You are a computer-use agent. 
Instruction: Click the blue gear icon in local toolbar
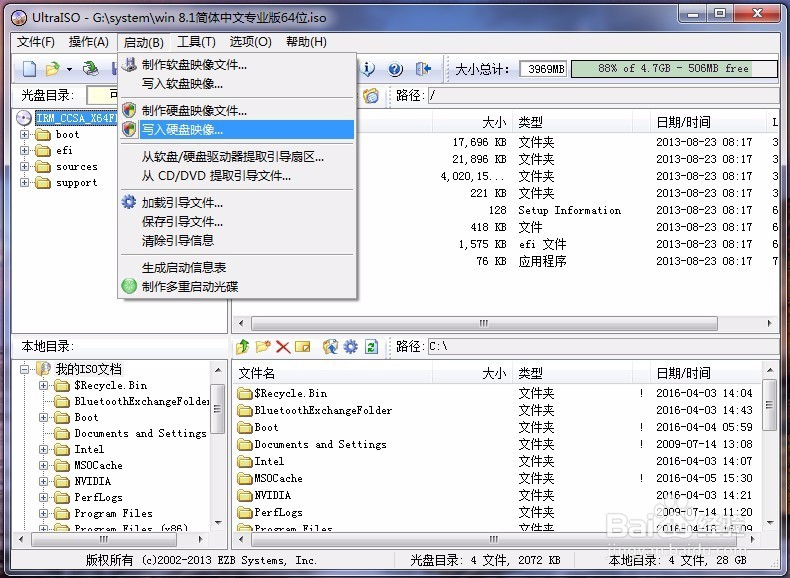tap(351, 347)
